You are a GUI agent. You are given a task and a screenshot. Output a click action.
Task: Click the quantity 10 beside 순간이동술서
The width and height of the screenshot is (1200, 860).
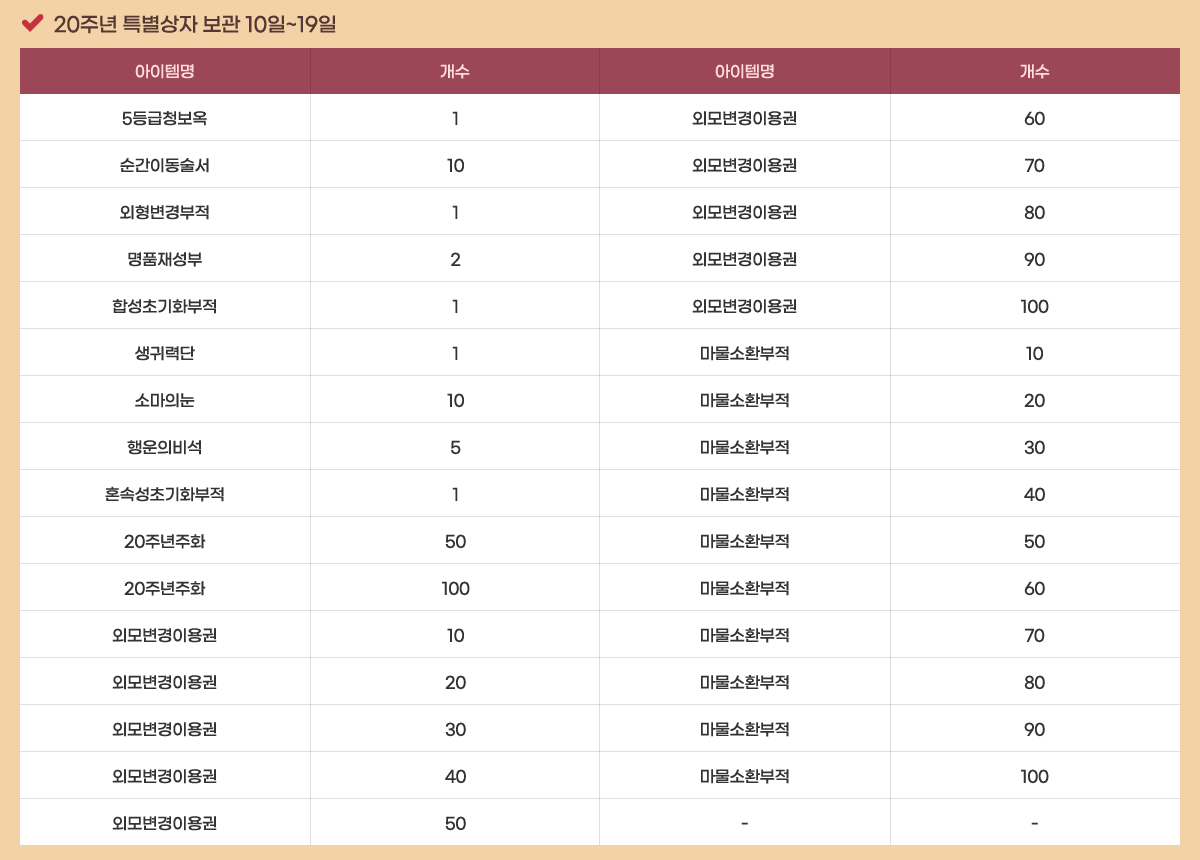(455, 165)
